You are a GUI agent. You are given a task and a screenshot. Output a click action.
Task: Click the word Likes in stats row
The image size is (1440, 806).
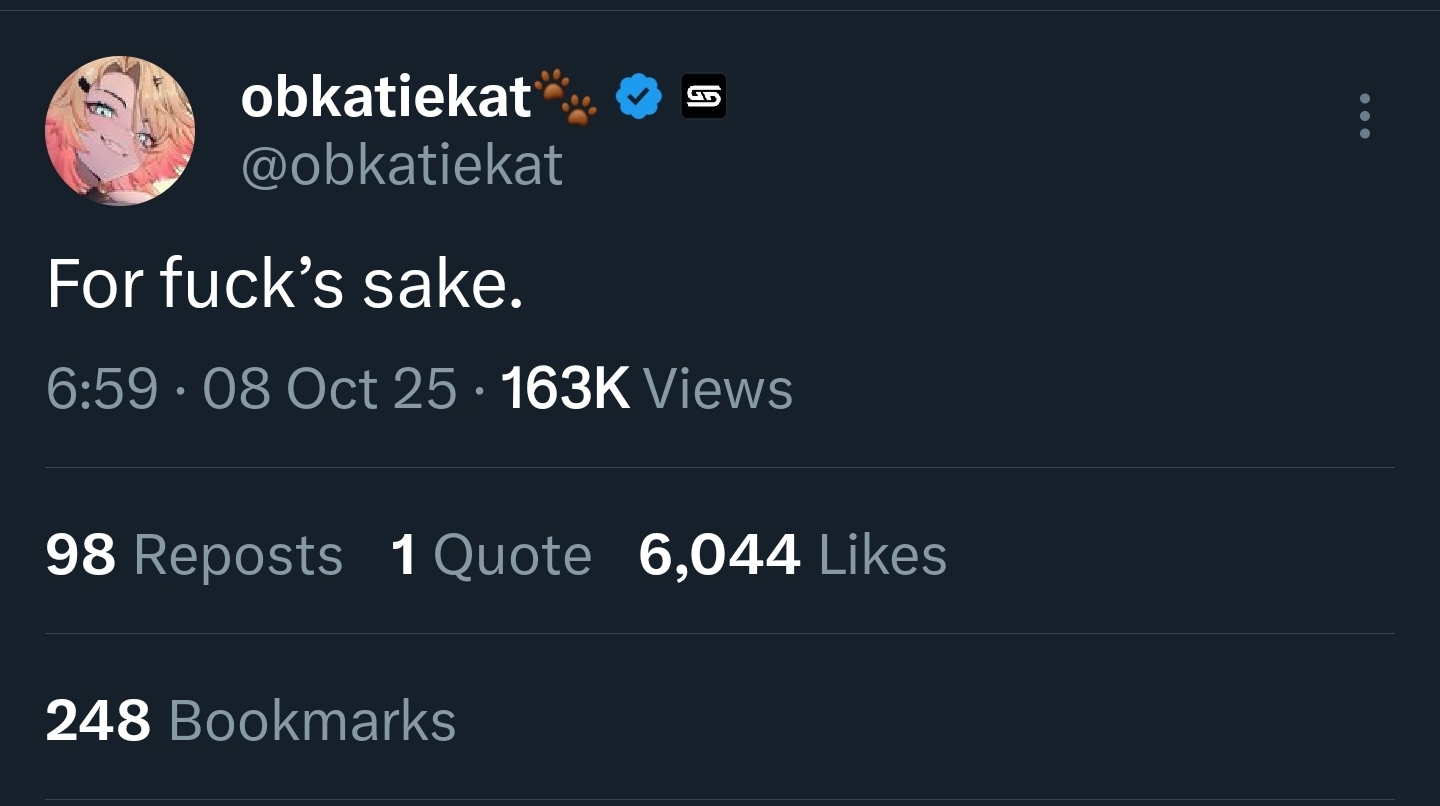coord(882,555)
